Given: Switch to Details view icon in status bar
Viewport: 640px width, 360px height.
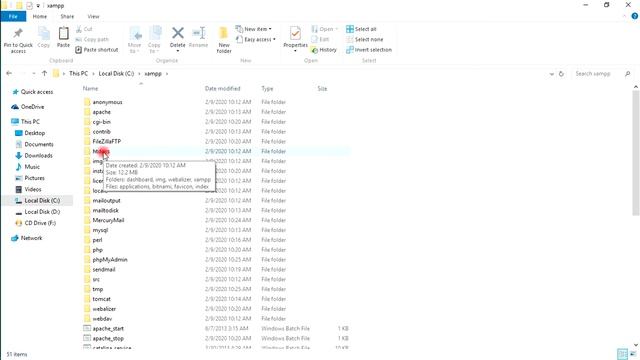Looking at the screenshot, I should tap(622, 354).
